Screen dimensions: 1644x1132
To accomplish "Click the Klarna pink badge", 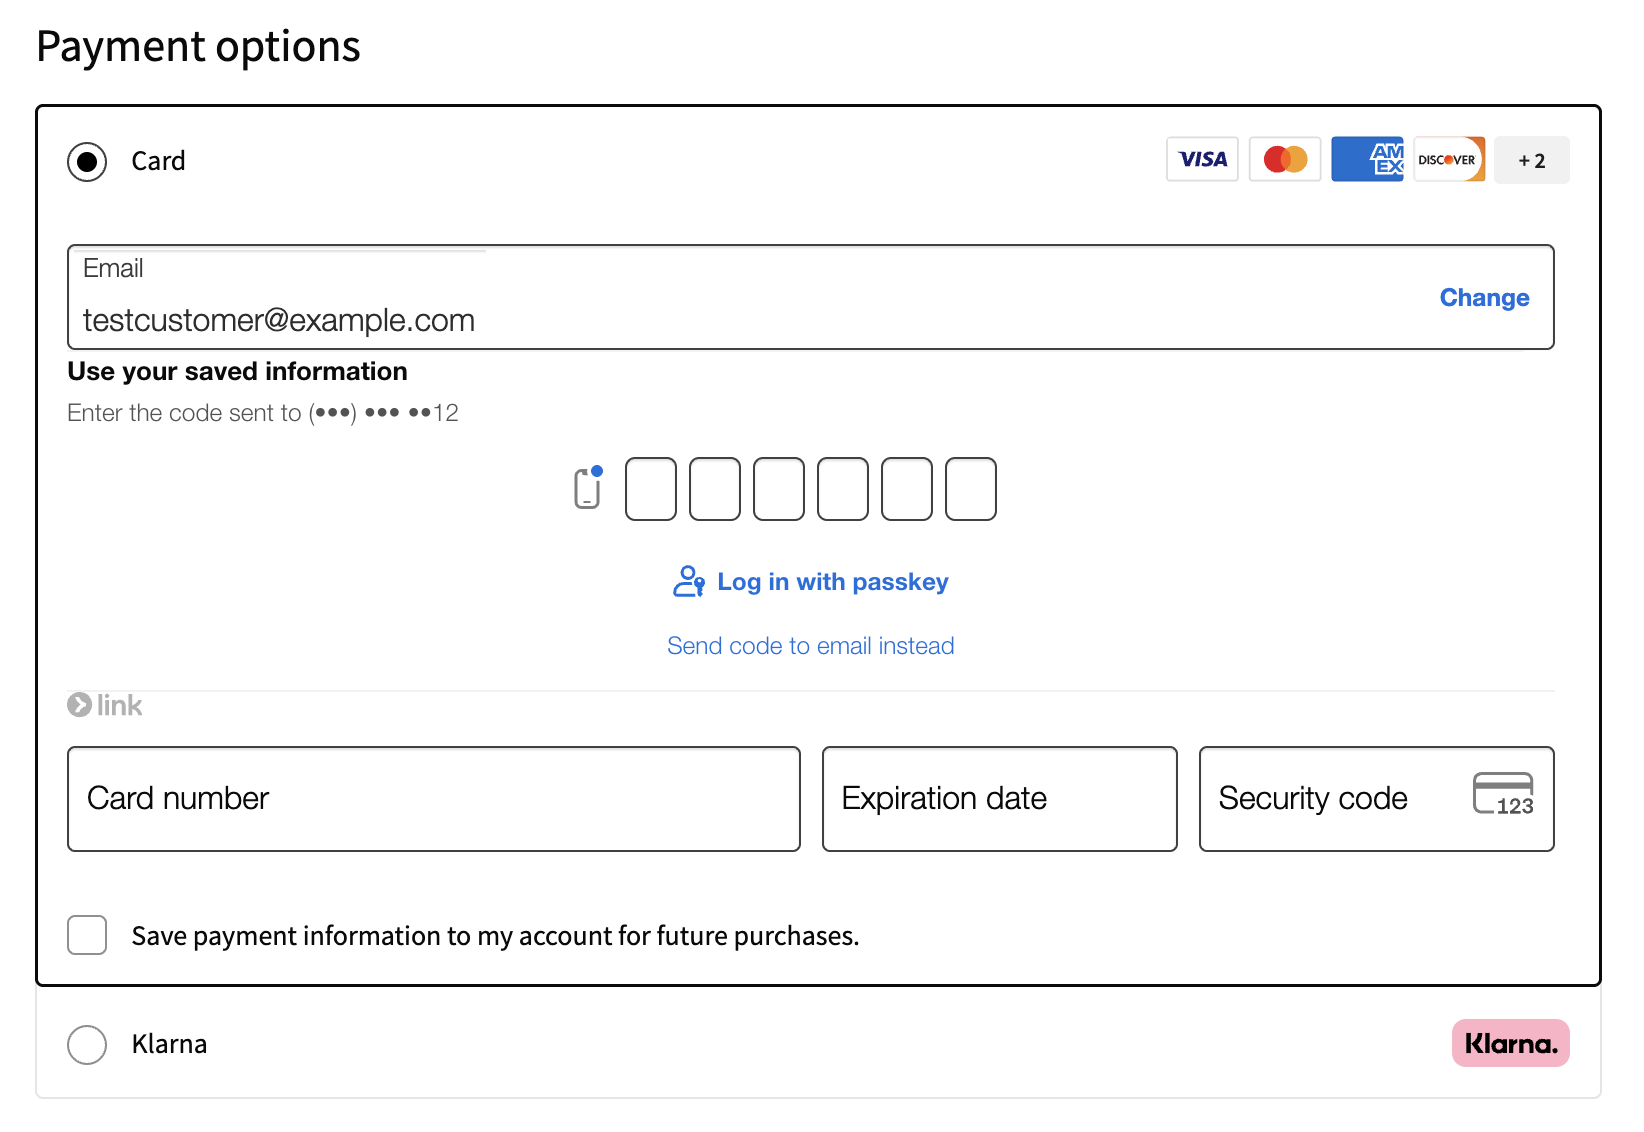I will pyautogui.click(x=1510, y=1043).
